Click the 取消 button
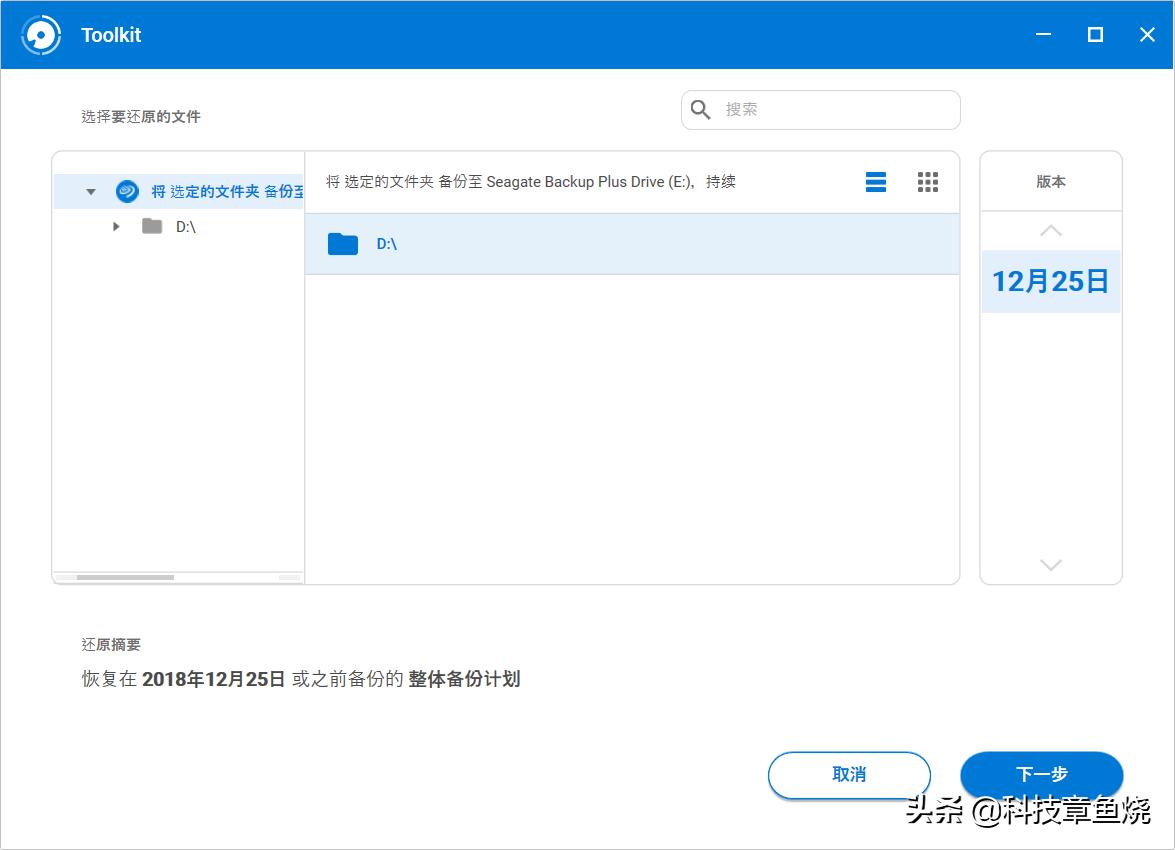 [848, 775]
